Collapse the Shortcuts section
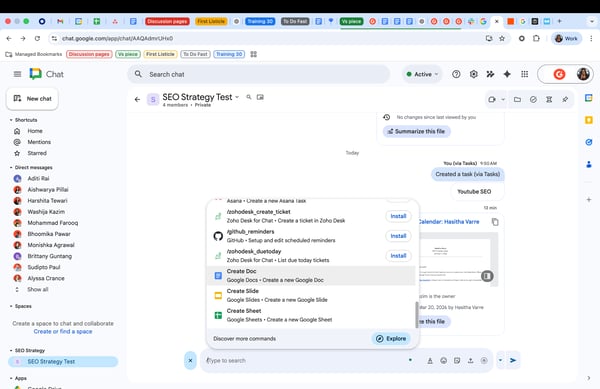Screen dimensions: 600x389 [11, 120]
